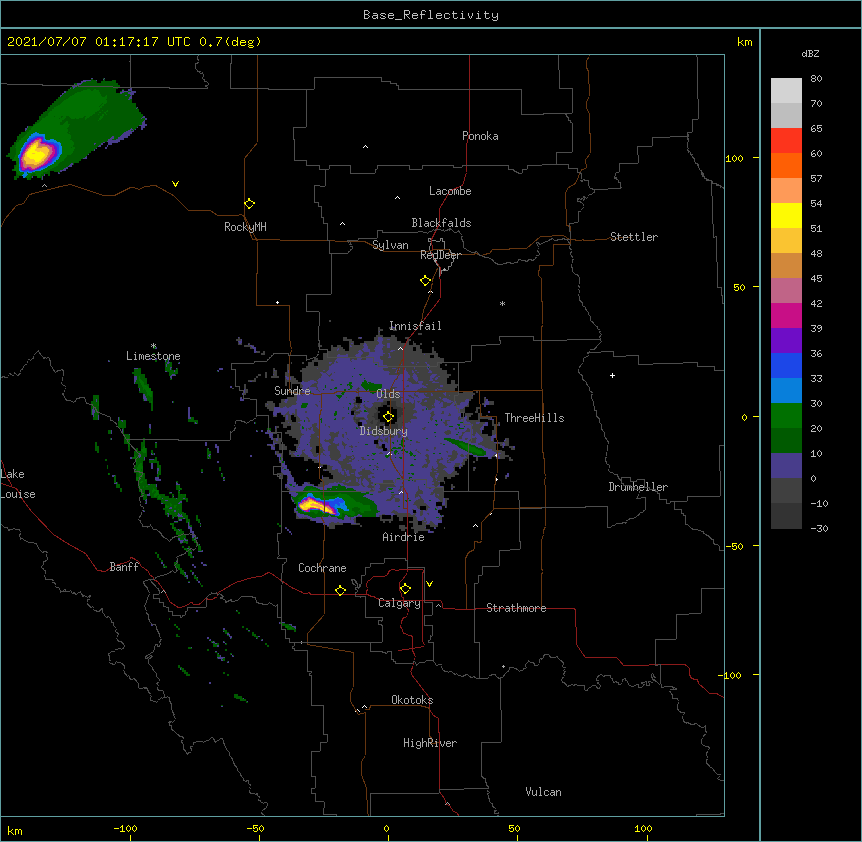Click the Limestone label
862x842 pixels.
[153, 356]
